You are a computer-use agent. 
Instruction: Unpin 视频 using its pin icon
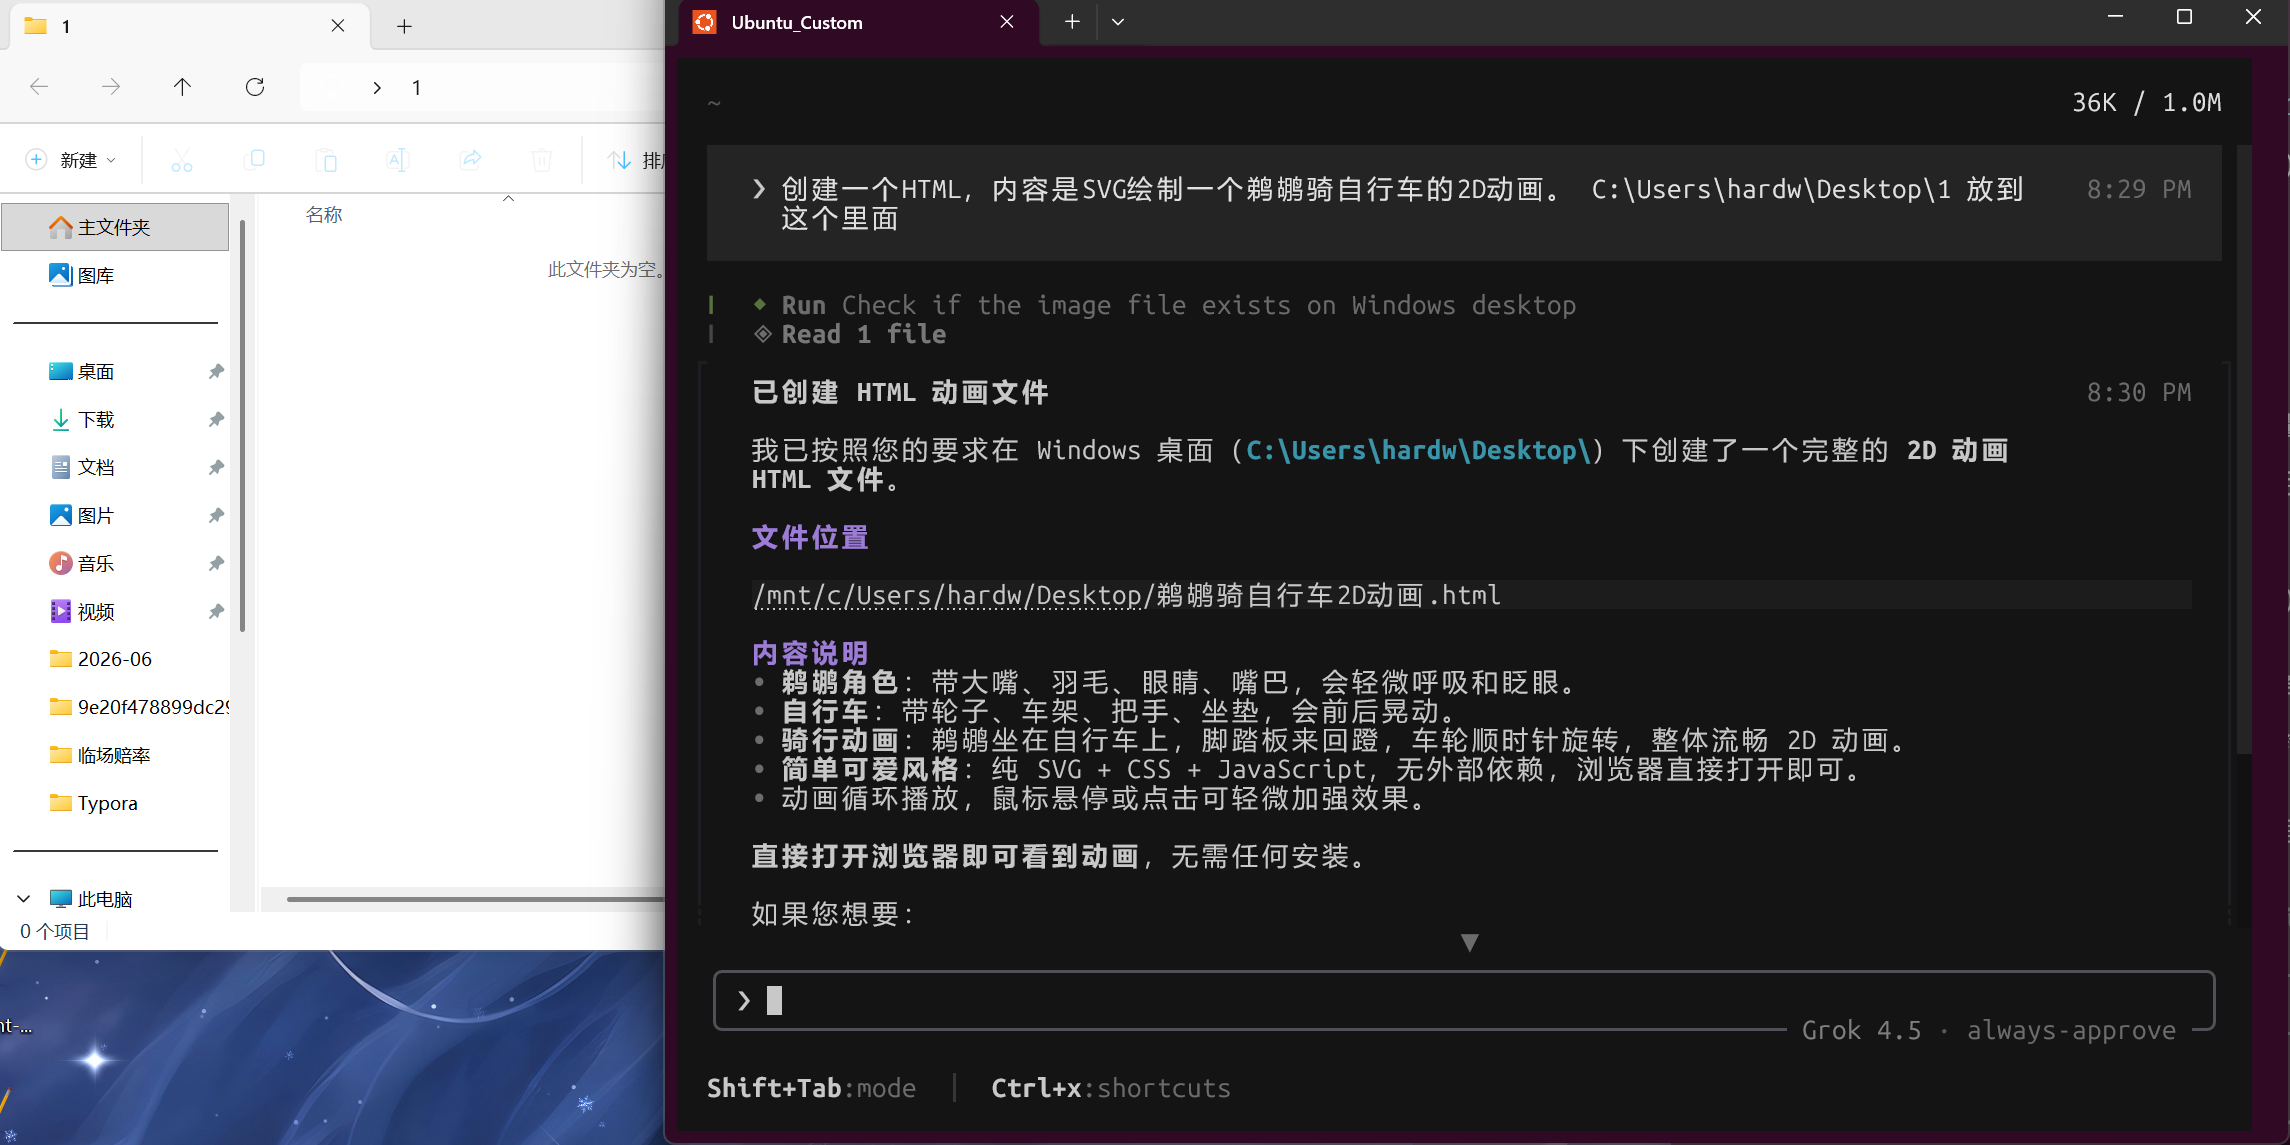216,611
